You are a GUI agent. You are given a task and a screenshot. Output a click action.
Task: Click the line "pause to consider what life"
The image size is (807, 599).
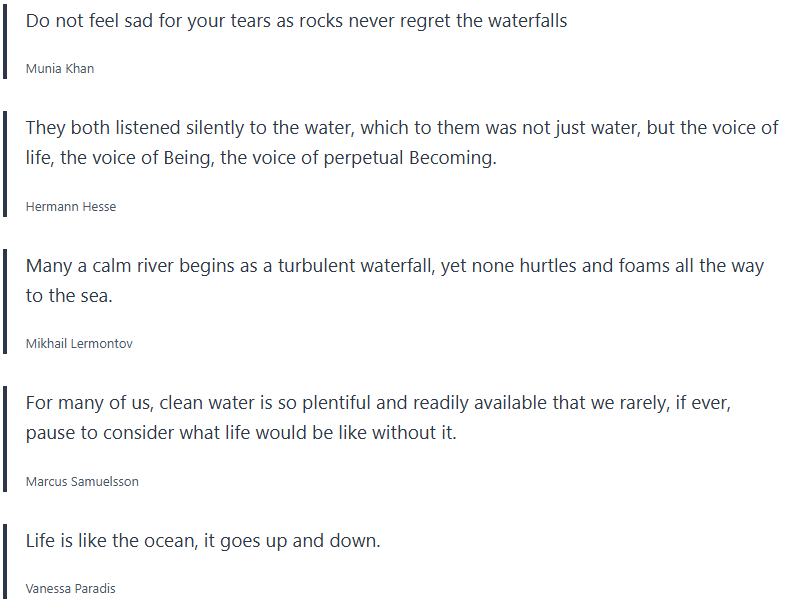tap(240, 433)
